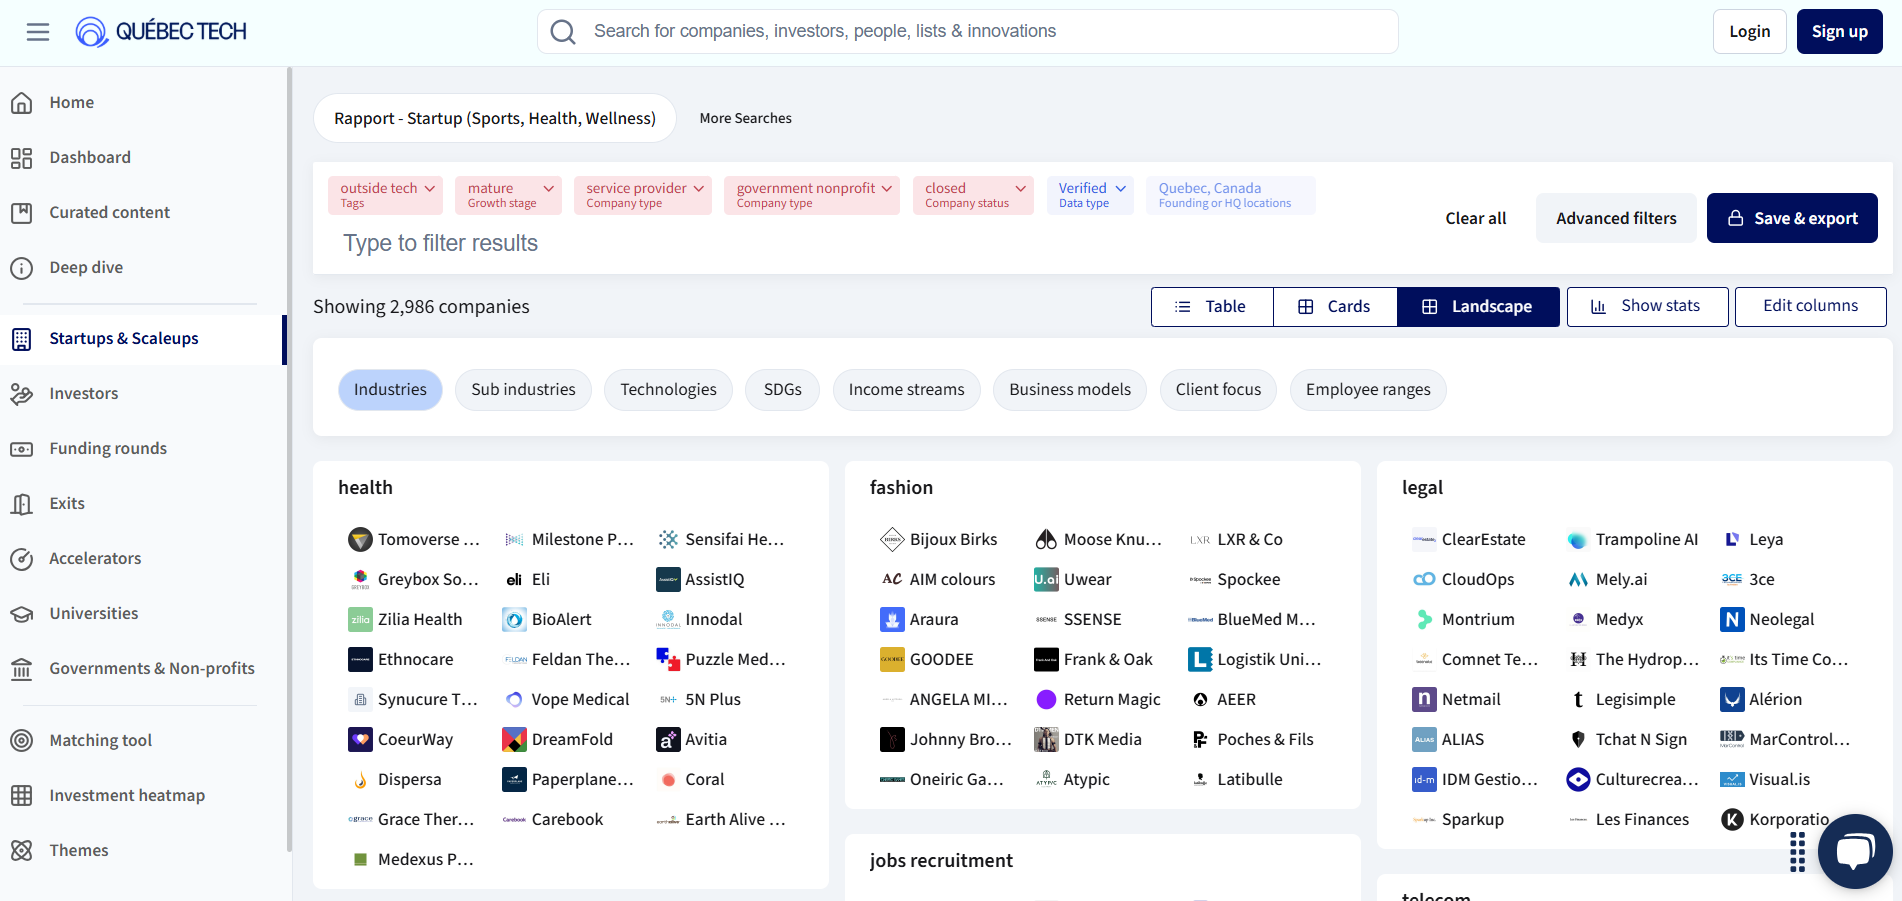Click the Save & export button
The width and height of the screenshot is (1902, 901).
click(x=1792, y=218)
